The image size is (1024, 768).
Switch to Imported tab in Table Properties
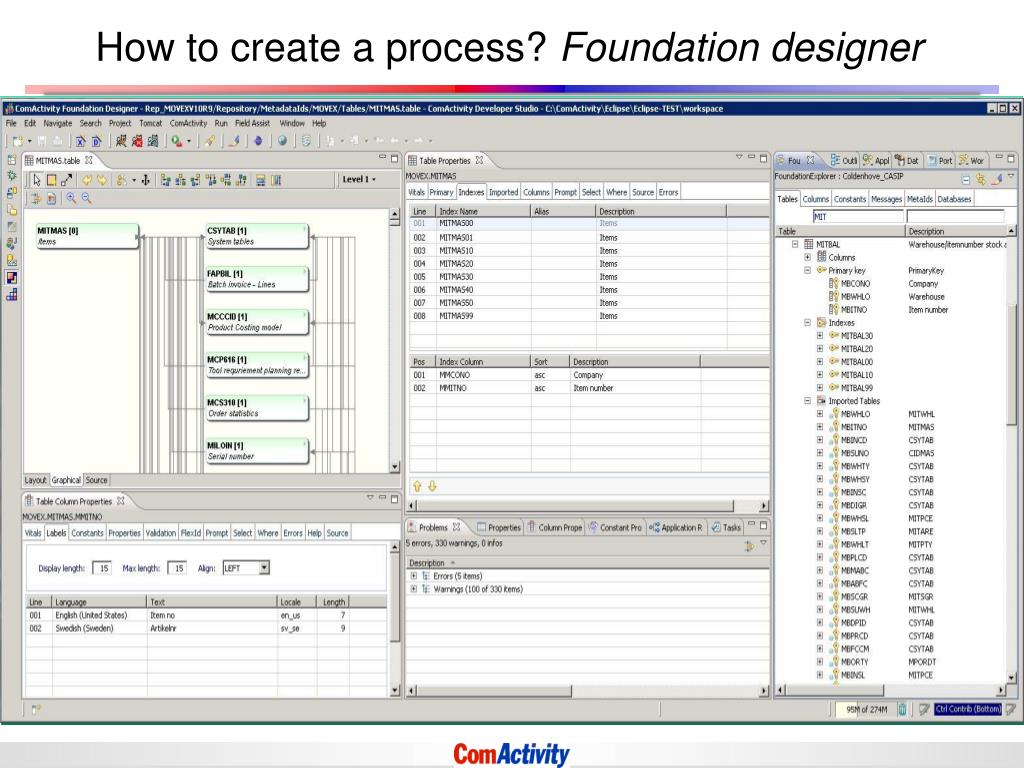(504, 193)
